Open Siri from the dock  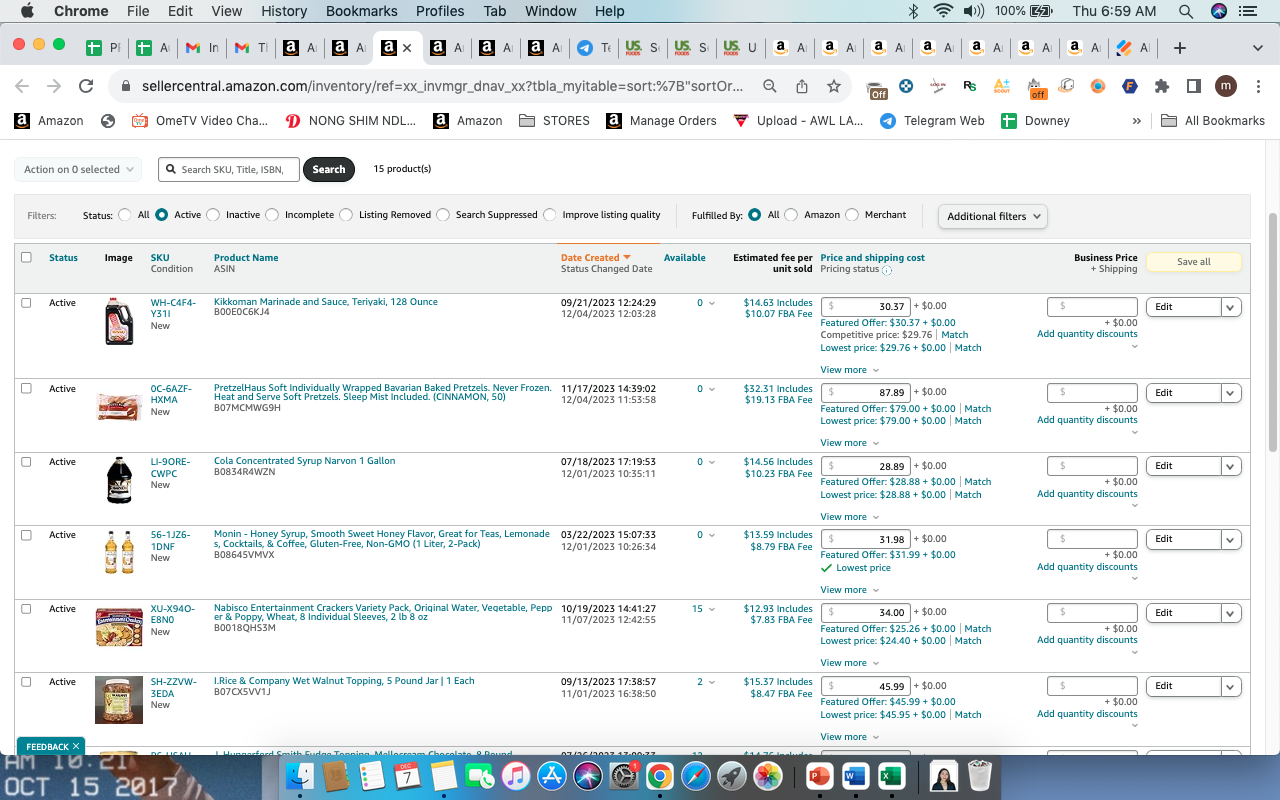[588, 775]
